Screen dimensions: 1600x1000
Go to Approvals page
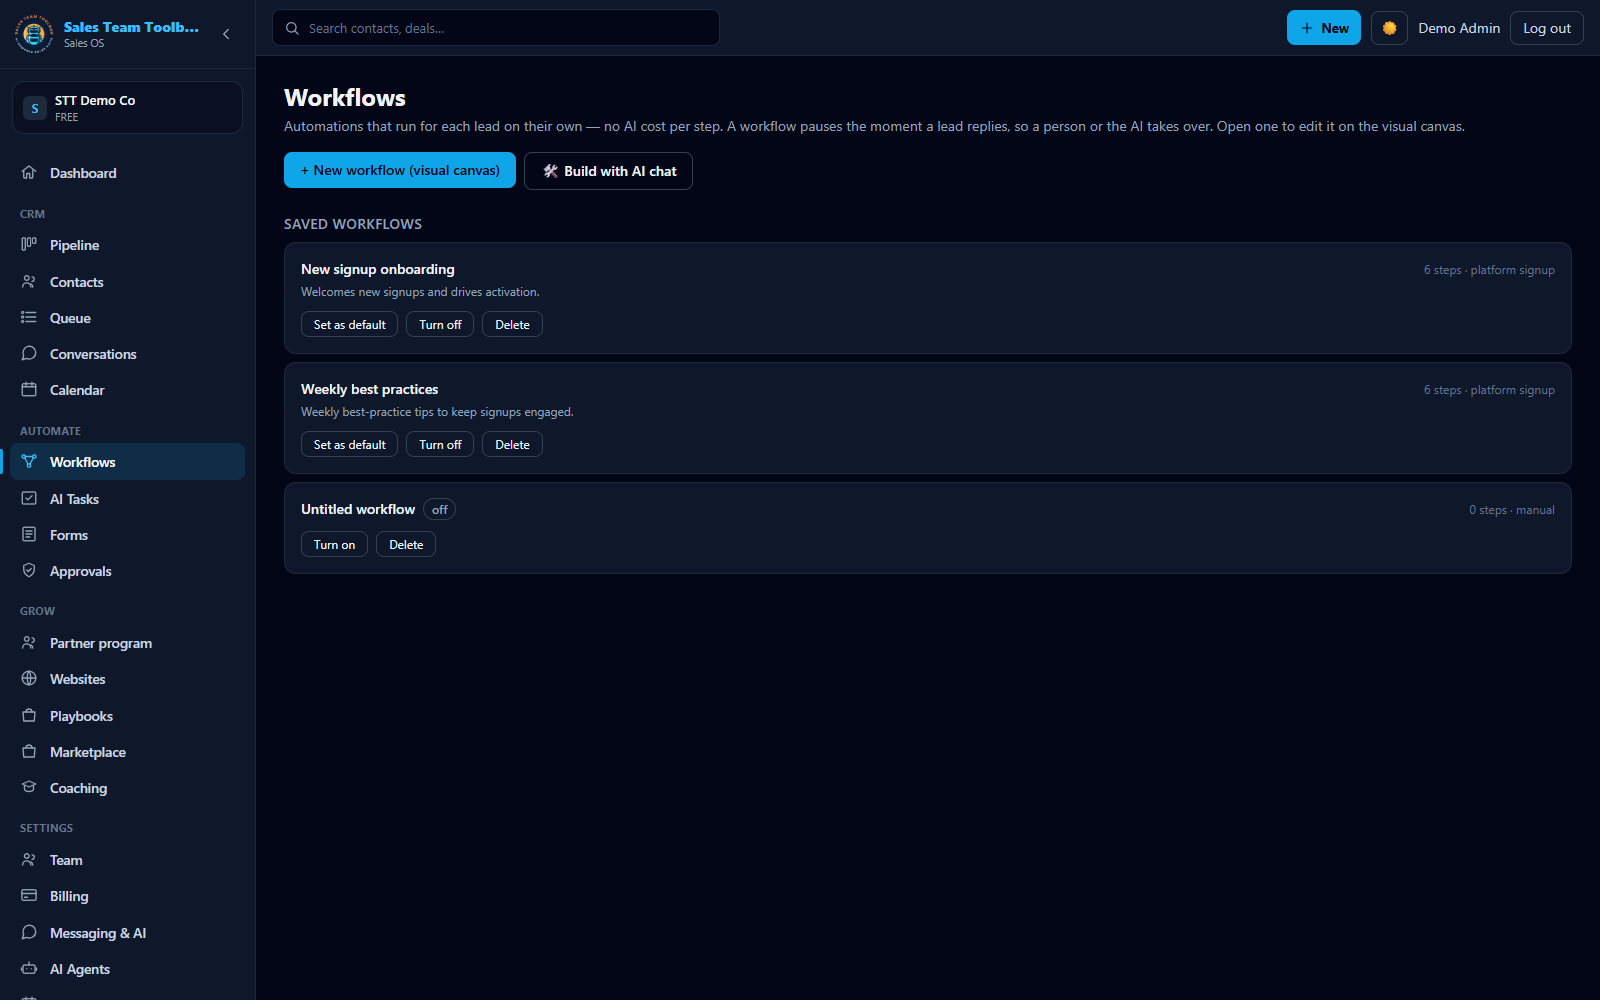127,571
